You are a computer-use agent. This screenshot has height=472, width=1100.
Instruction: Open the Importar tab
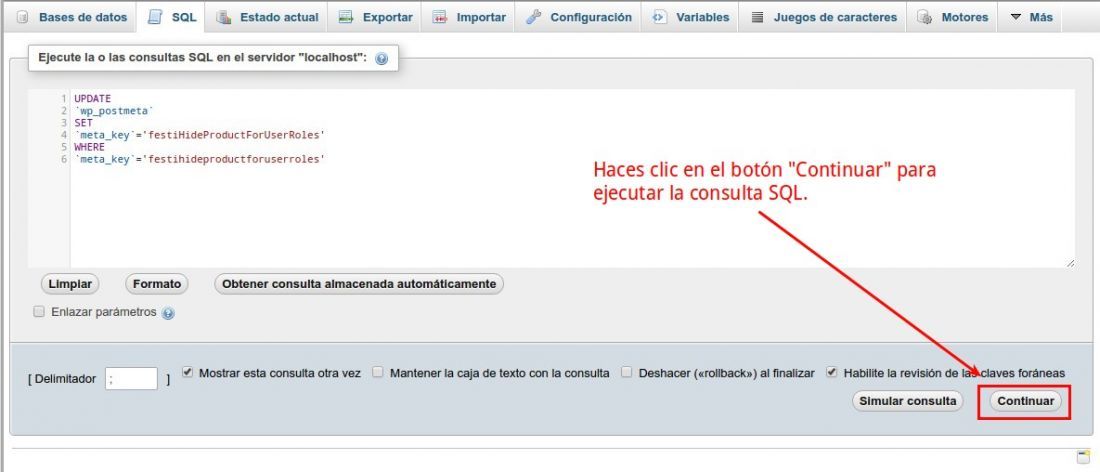[469, 17]
